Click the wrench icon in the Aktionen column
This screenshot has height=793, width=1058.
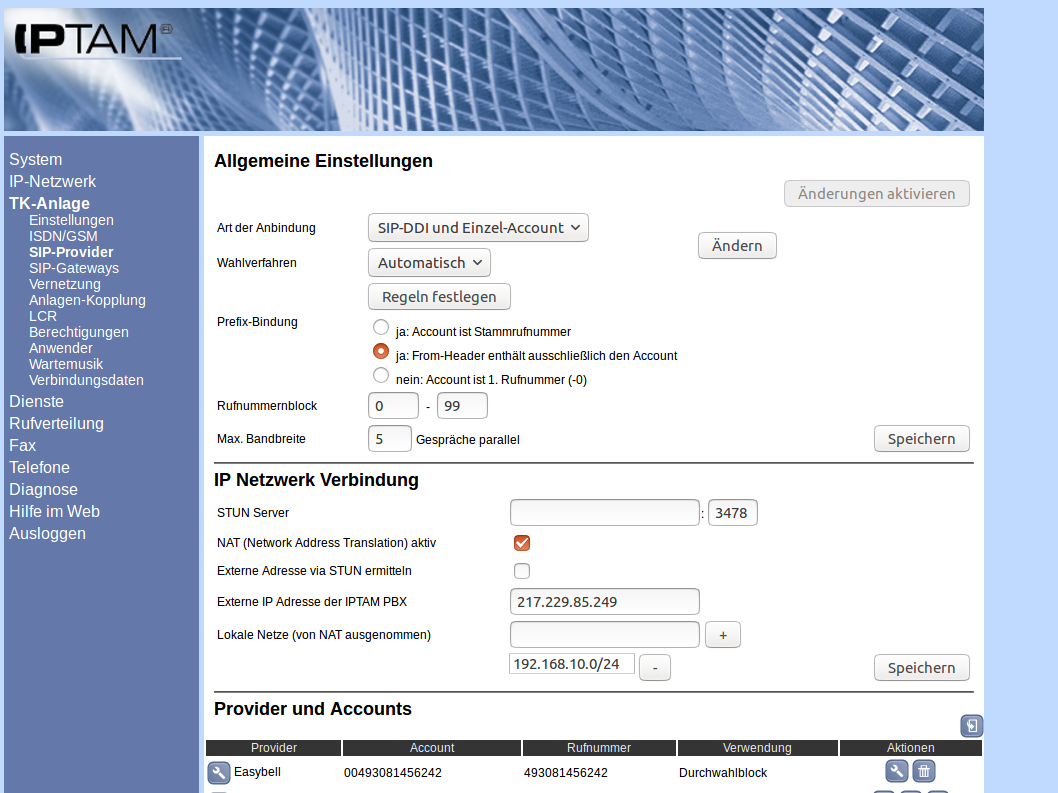click(897, 771)
